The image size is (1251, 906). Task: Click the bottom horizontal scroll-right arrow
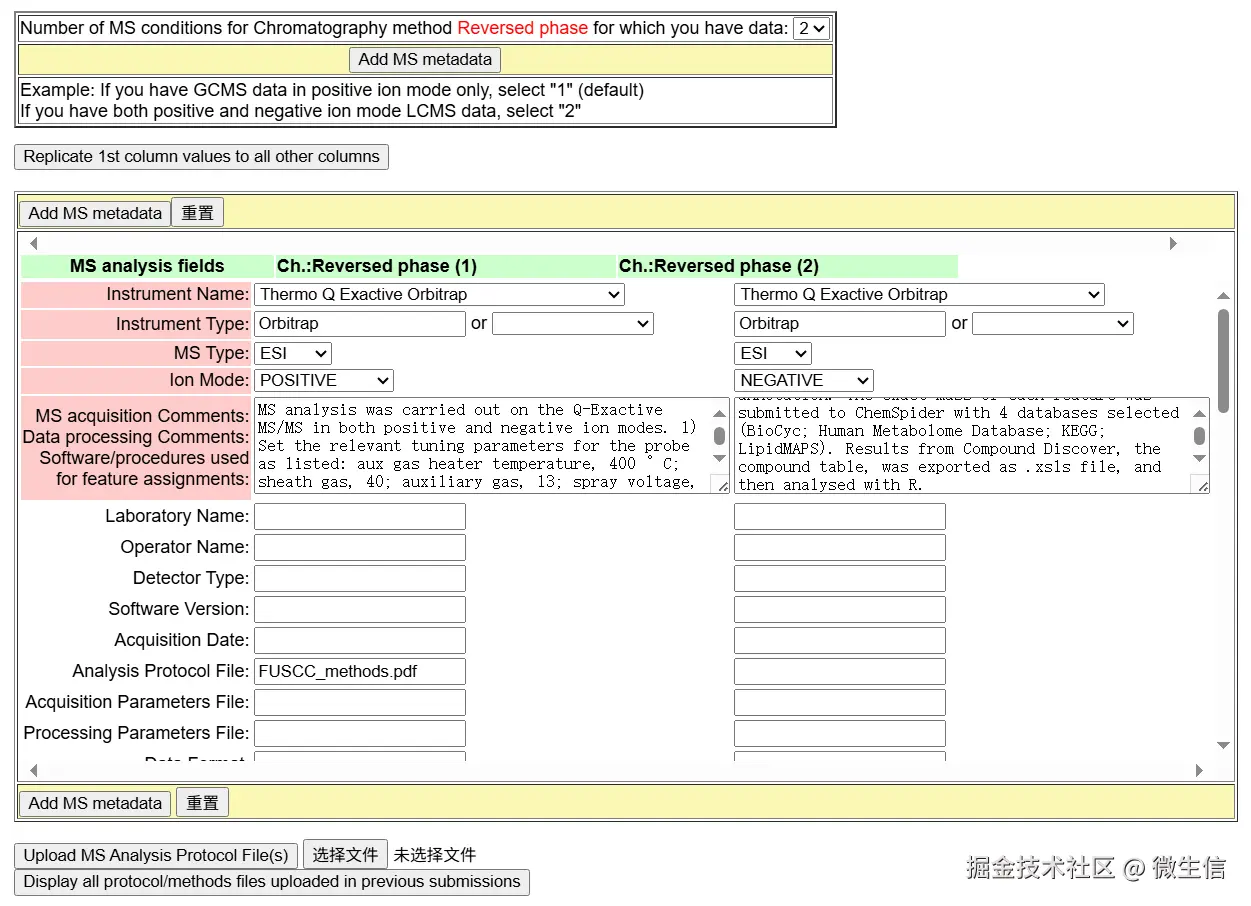[1199, 770]
